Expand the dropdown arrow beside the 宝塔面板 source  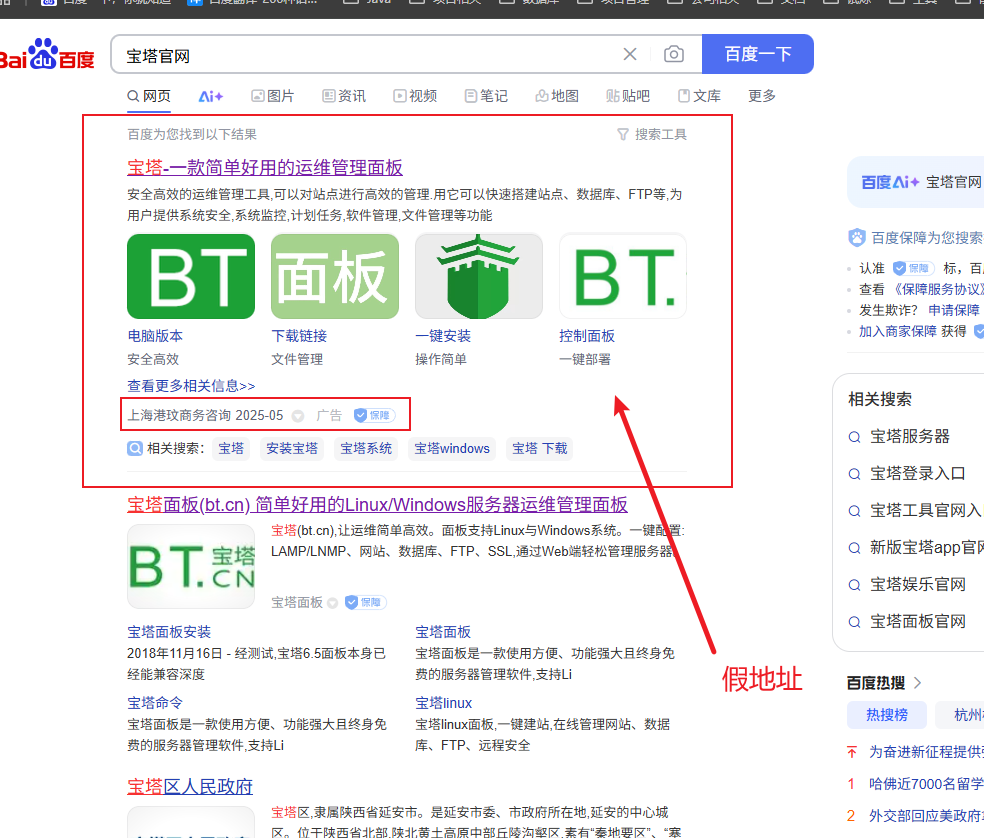pos(333,603)
